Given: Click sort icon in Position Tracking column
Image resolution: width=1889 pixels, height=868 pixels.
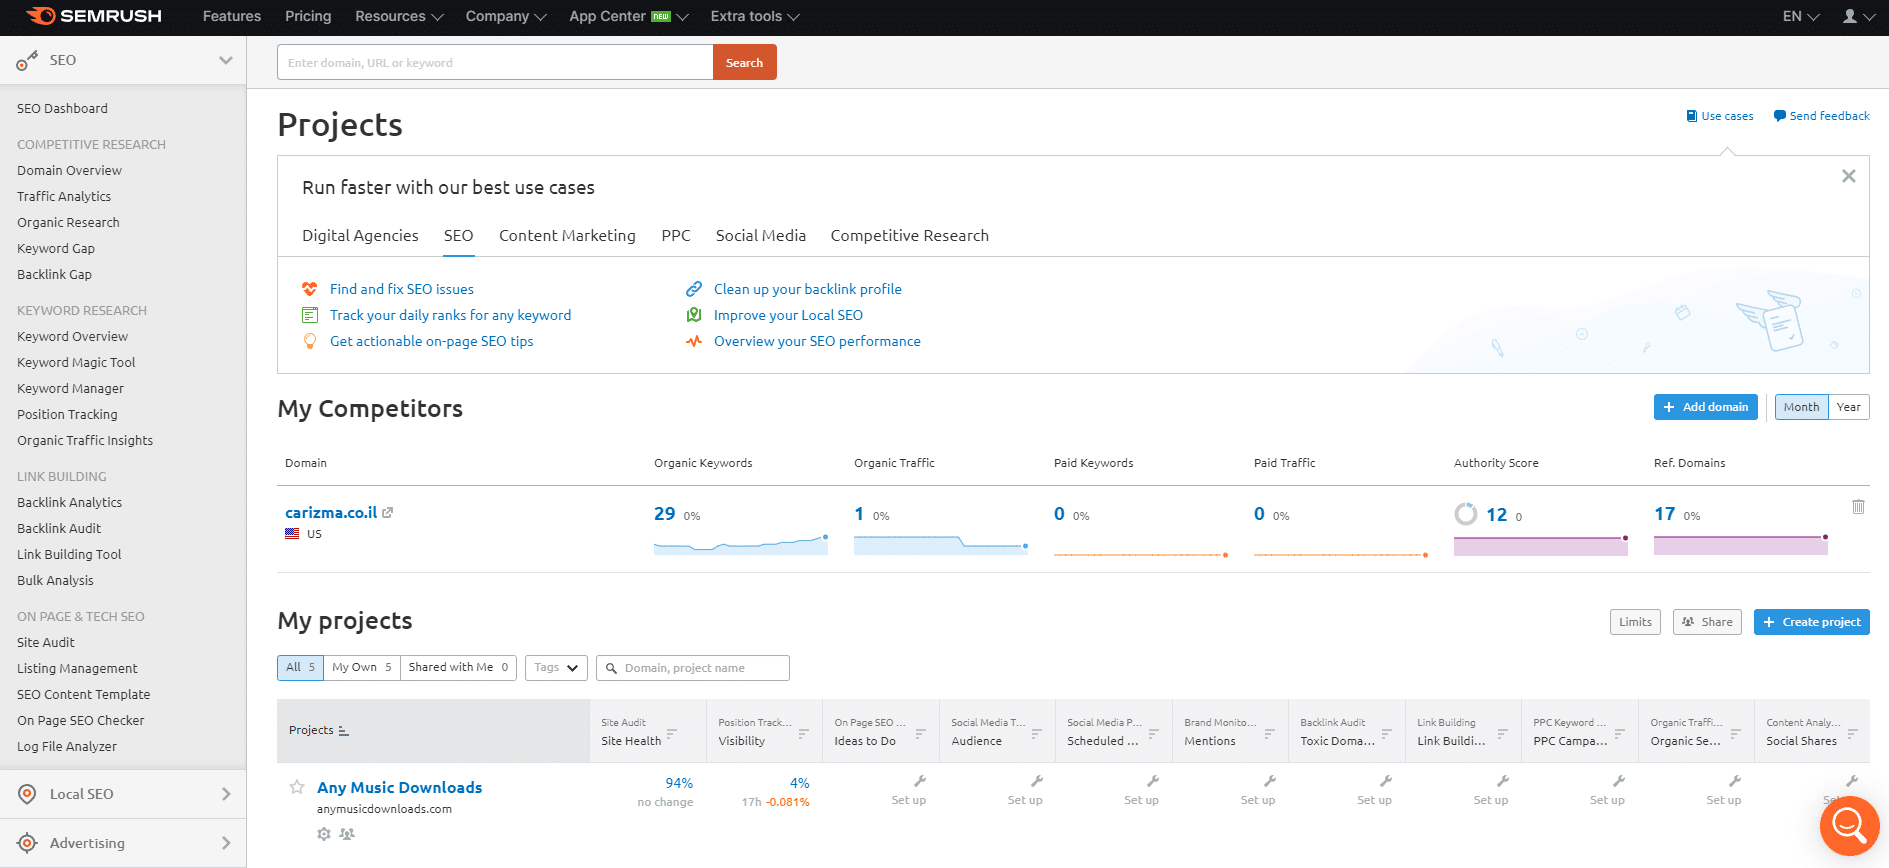Looking at the screenshot, I should (803, 734).
